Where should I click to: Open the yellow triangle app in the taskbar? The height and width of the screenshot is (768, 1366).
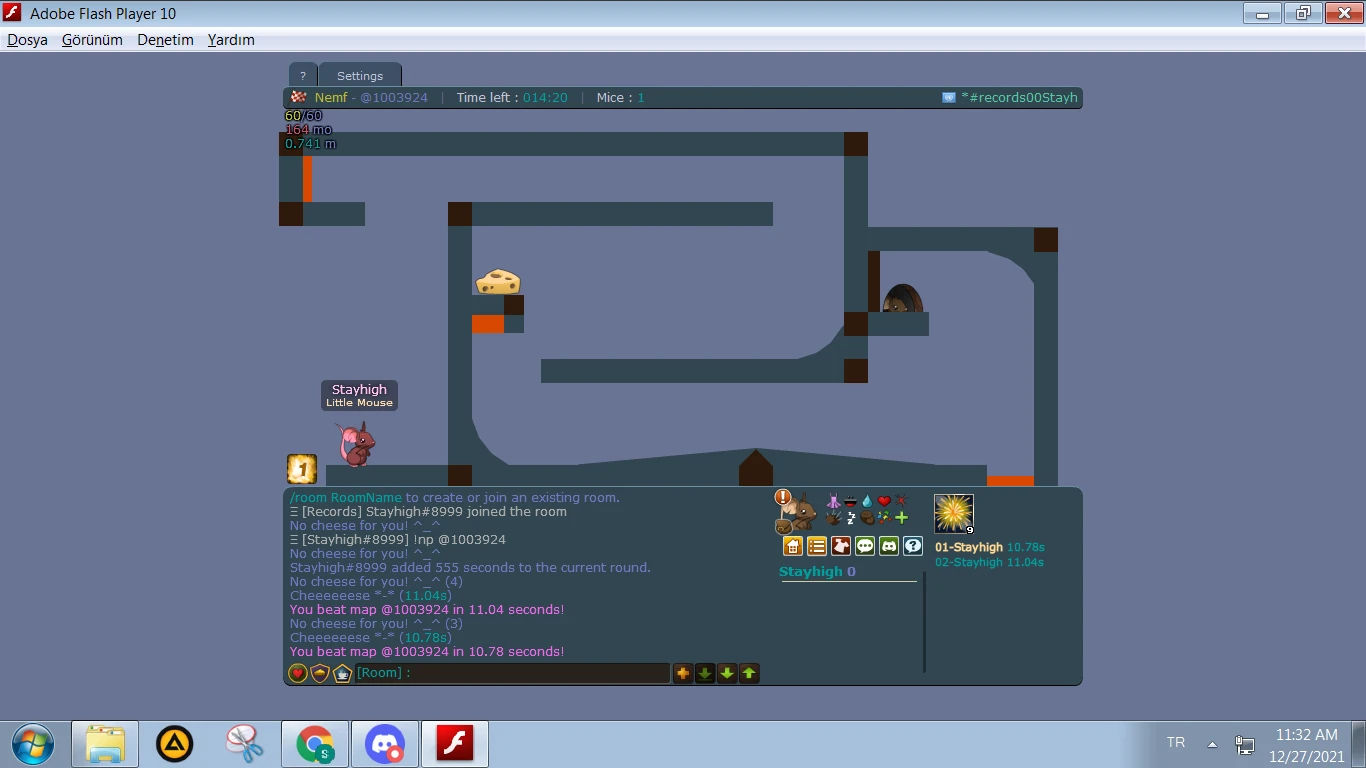pos(175,744)
